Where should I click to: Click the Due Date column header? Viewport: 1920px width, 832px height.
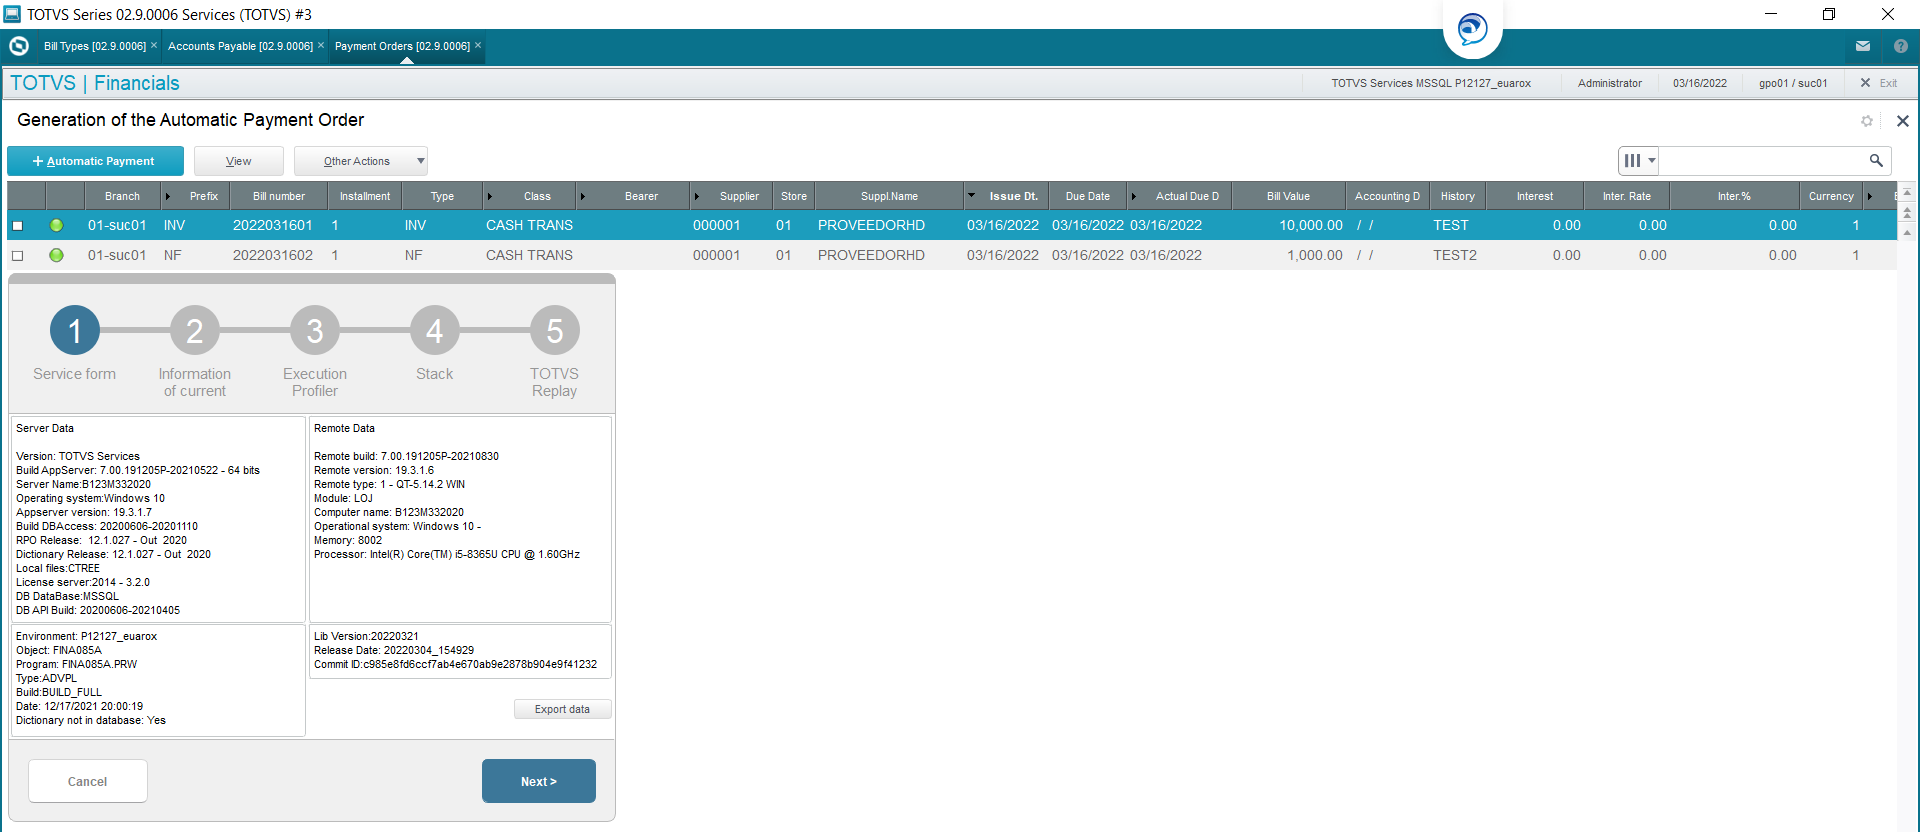(1087, 196)
